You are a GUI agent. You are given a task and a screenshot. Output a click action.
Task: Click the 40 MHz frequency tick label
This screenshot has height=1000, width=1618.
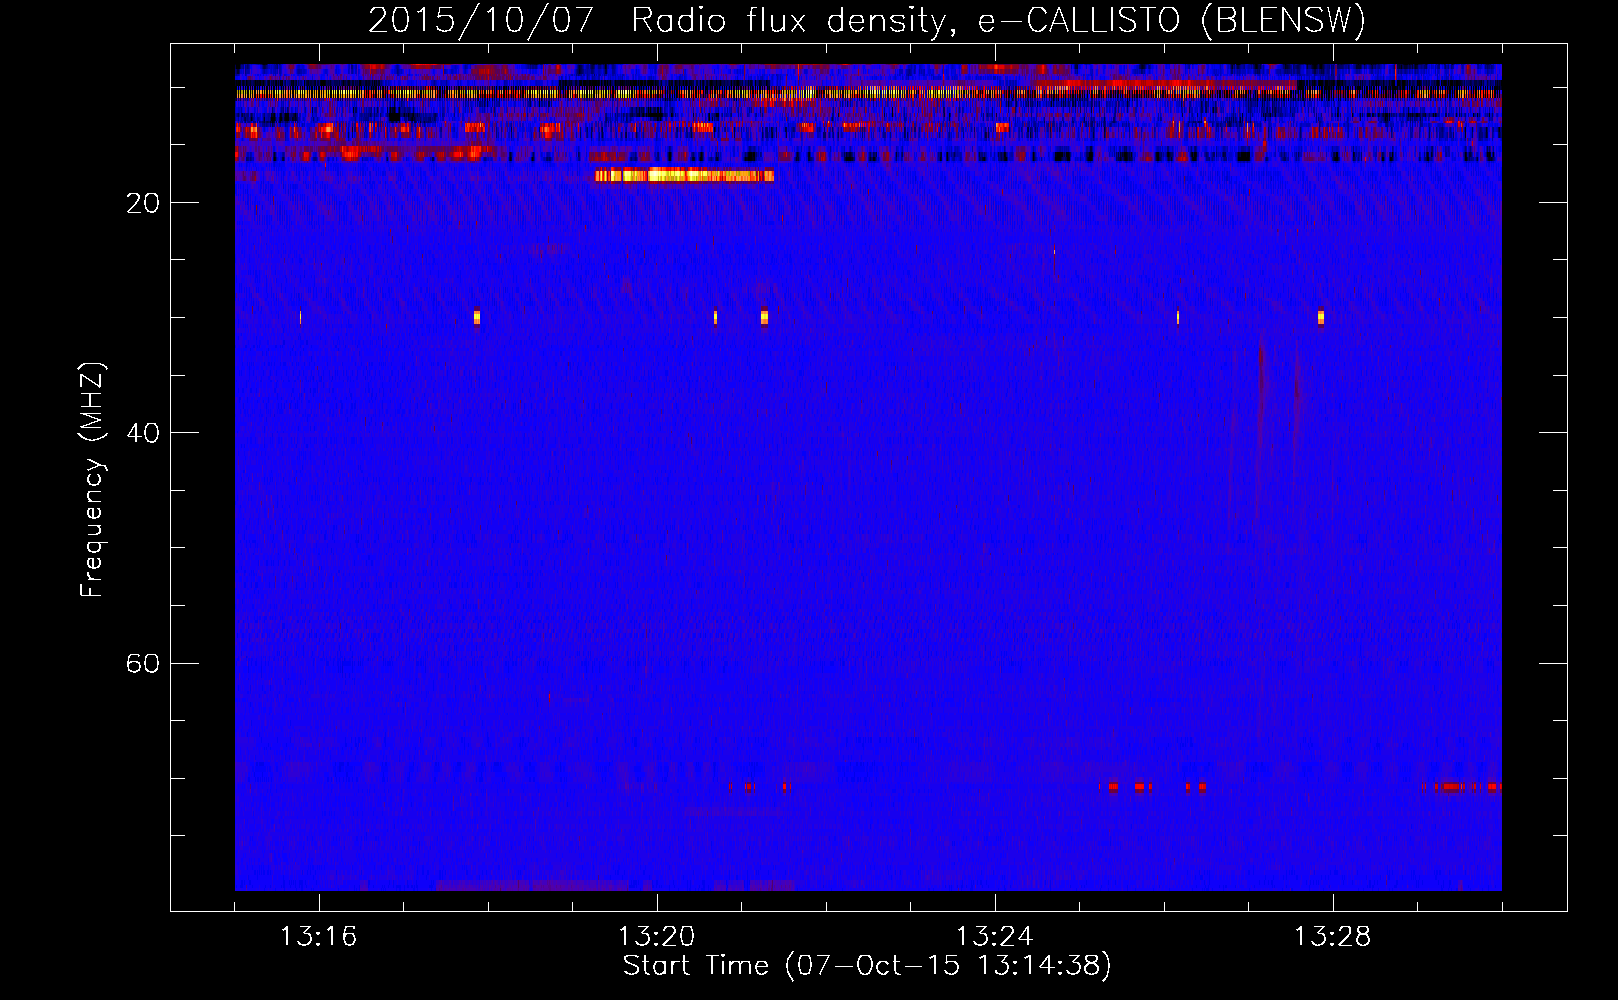143,433
